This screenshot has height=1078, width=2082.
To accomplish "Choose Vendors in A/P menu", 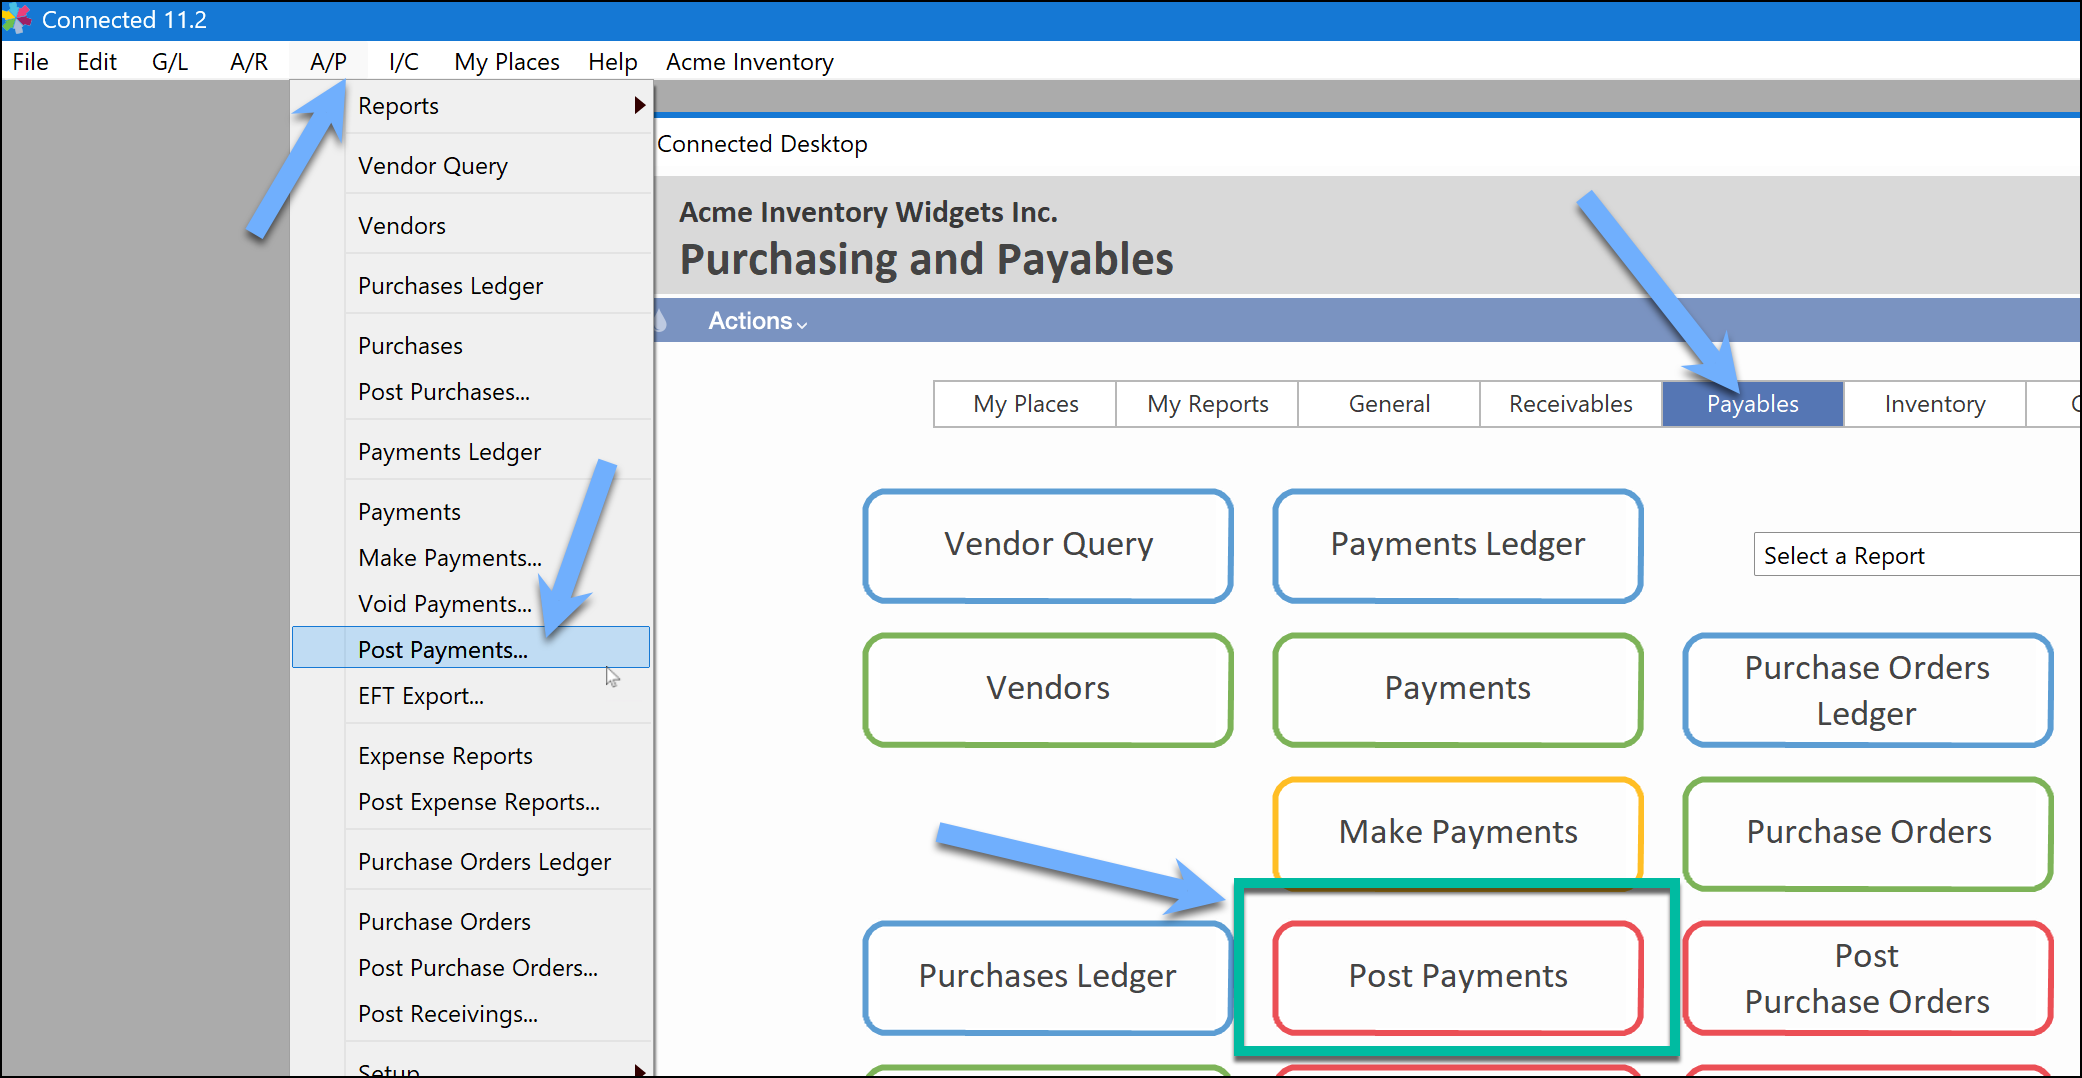I will click(x=471, y=226).
